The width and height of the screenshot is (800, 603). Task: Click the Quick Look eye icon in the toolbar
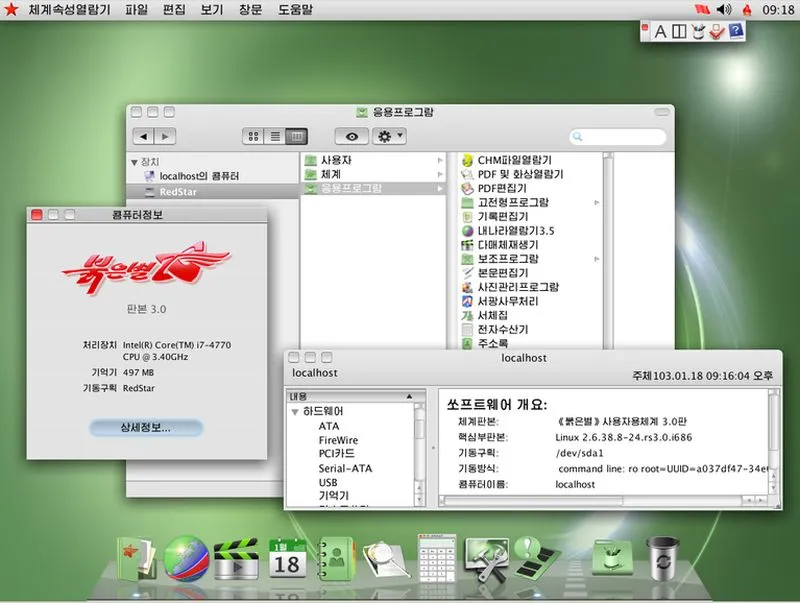pos(354,135)
